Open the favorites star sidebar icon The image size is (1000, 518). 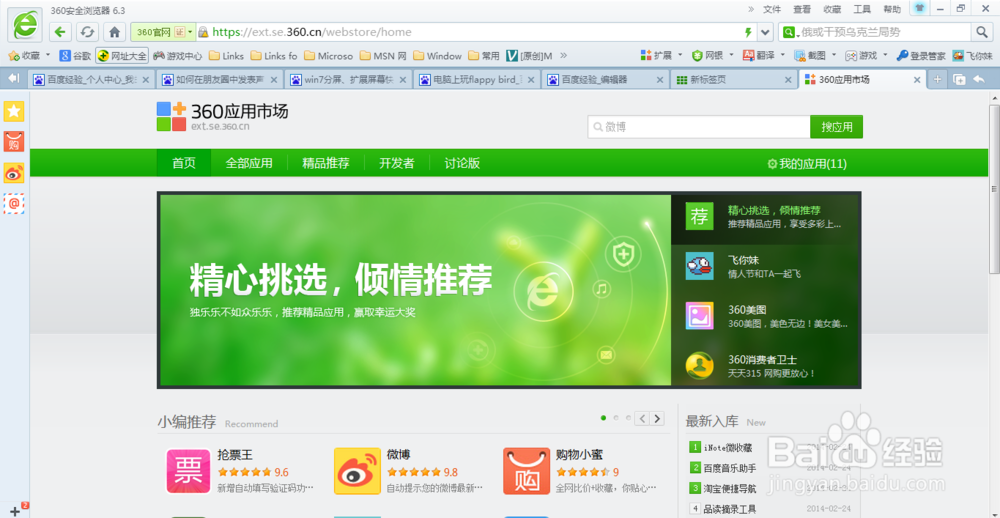14,111
